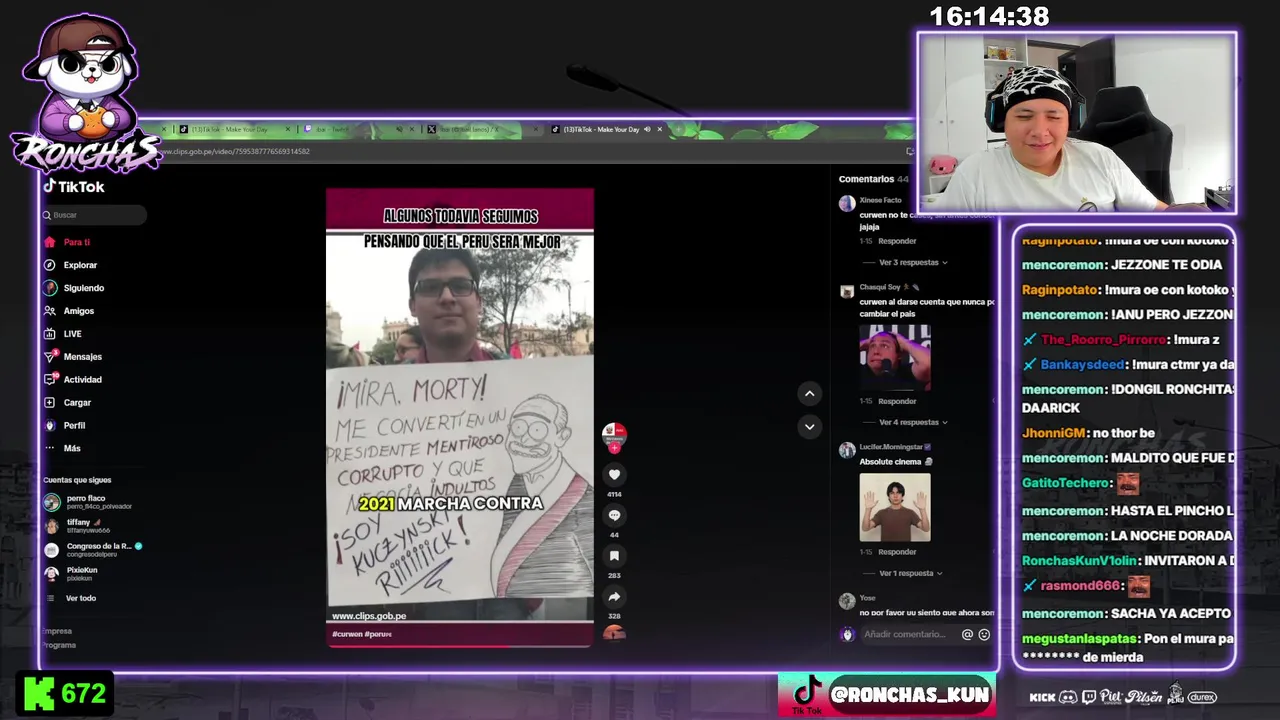Expand Ver todo following accounts
Screen dimensions: 1280x720
[x=80, y=598]
